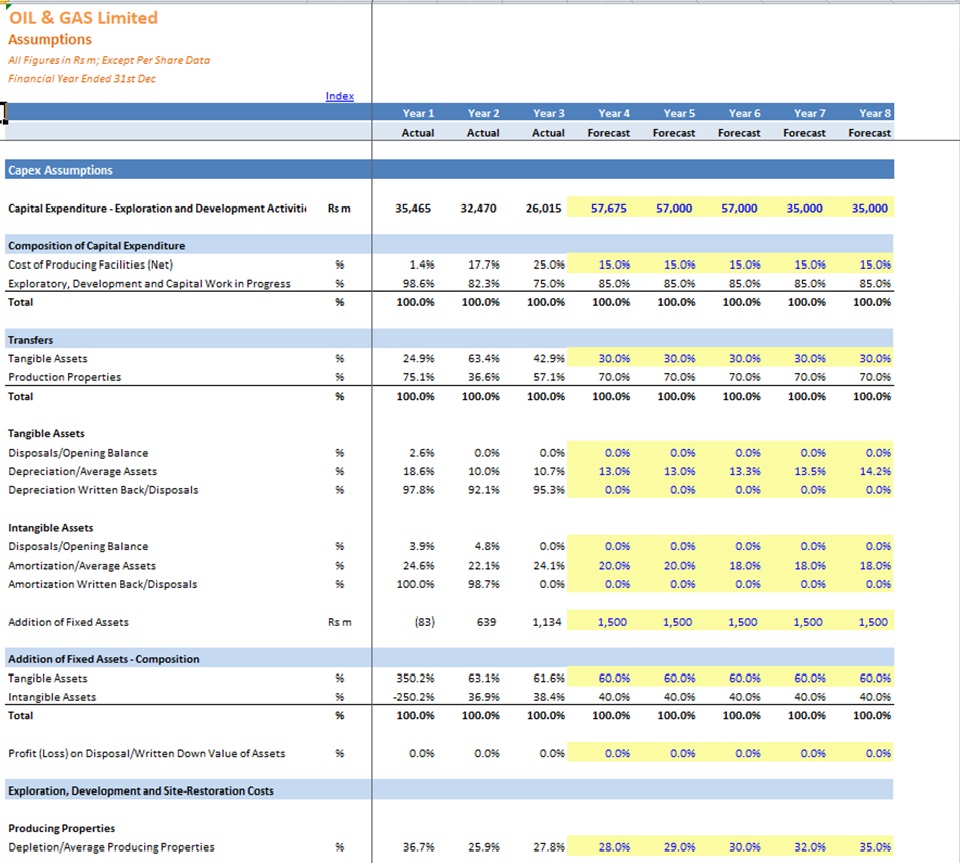Viewport: 960px width, 863px height.
Task: Click the Producing Properties subheading
Action: click(61, 828)
